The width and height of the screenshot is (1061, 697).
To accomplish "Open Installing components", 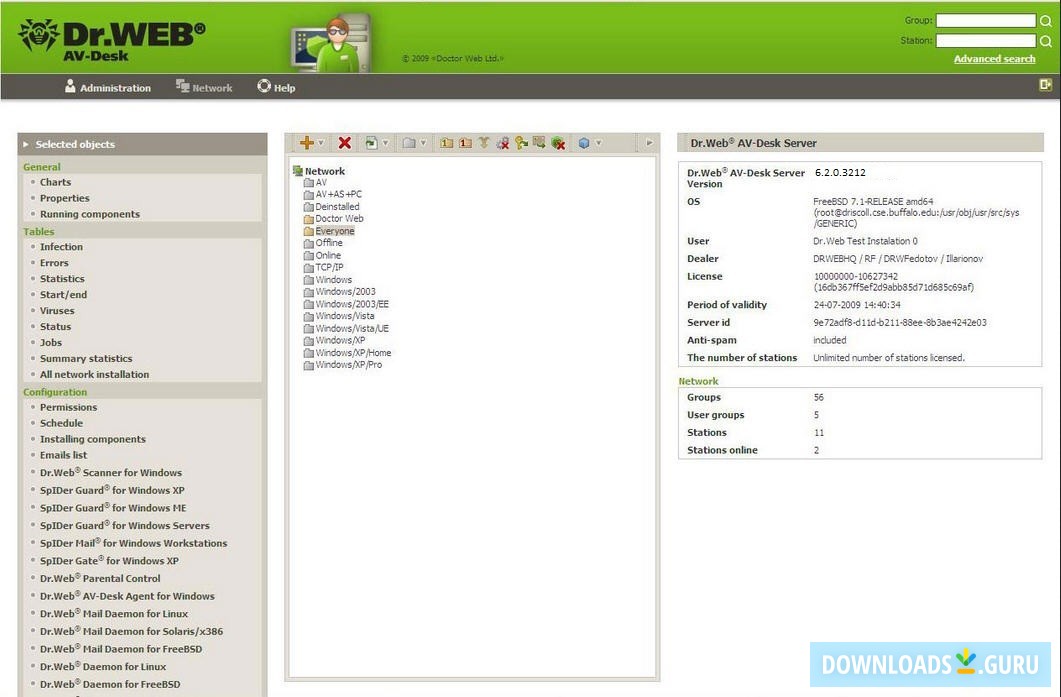I will (x=93, y=439).
